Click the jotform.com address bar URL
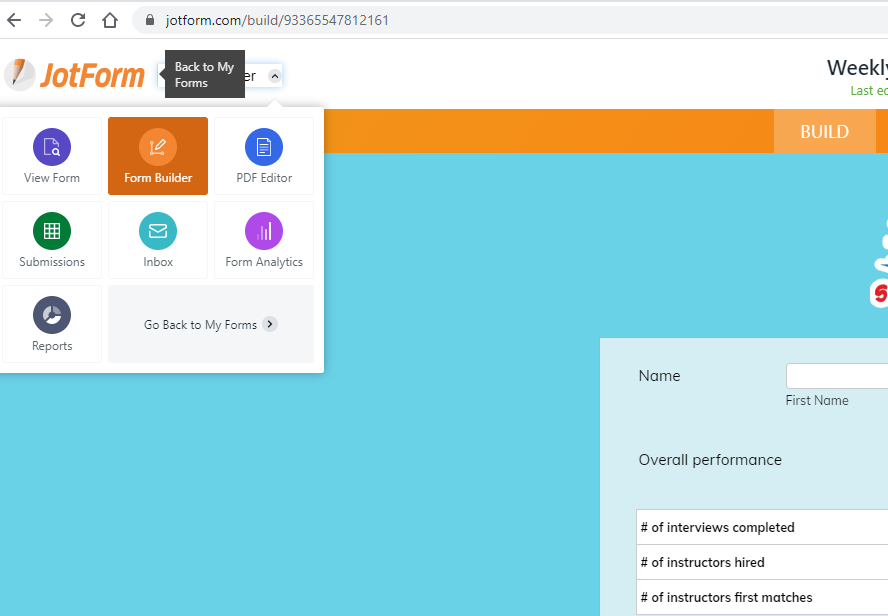 277,20
